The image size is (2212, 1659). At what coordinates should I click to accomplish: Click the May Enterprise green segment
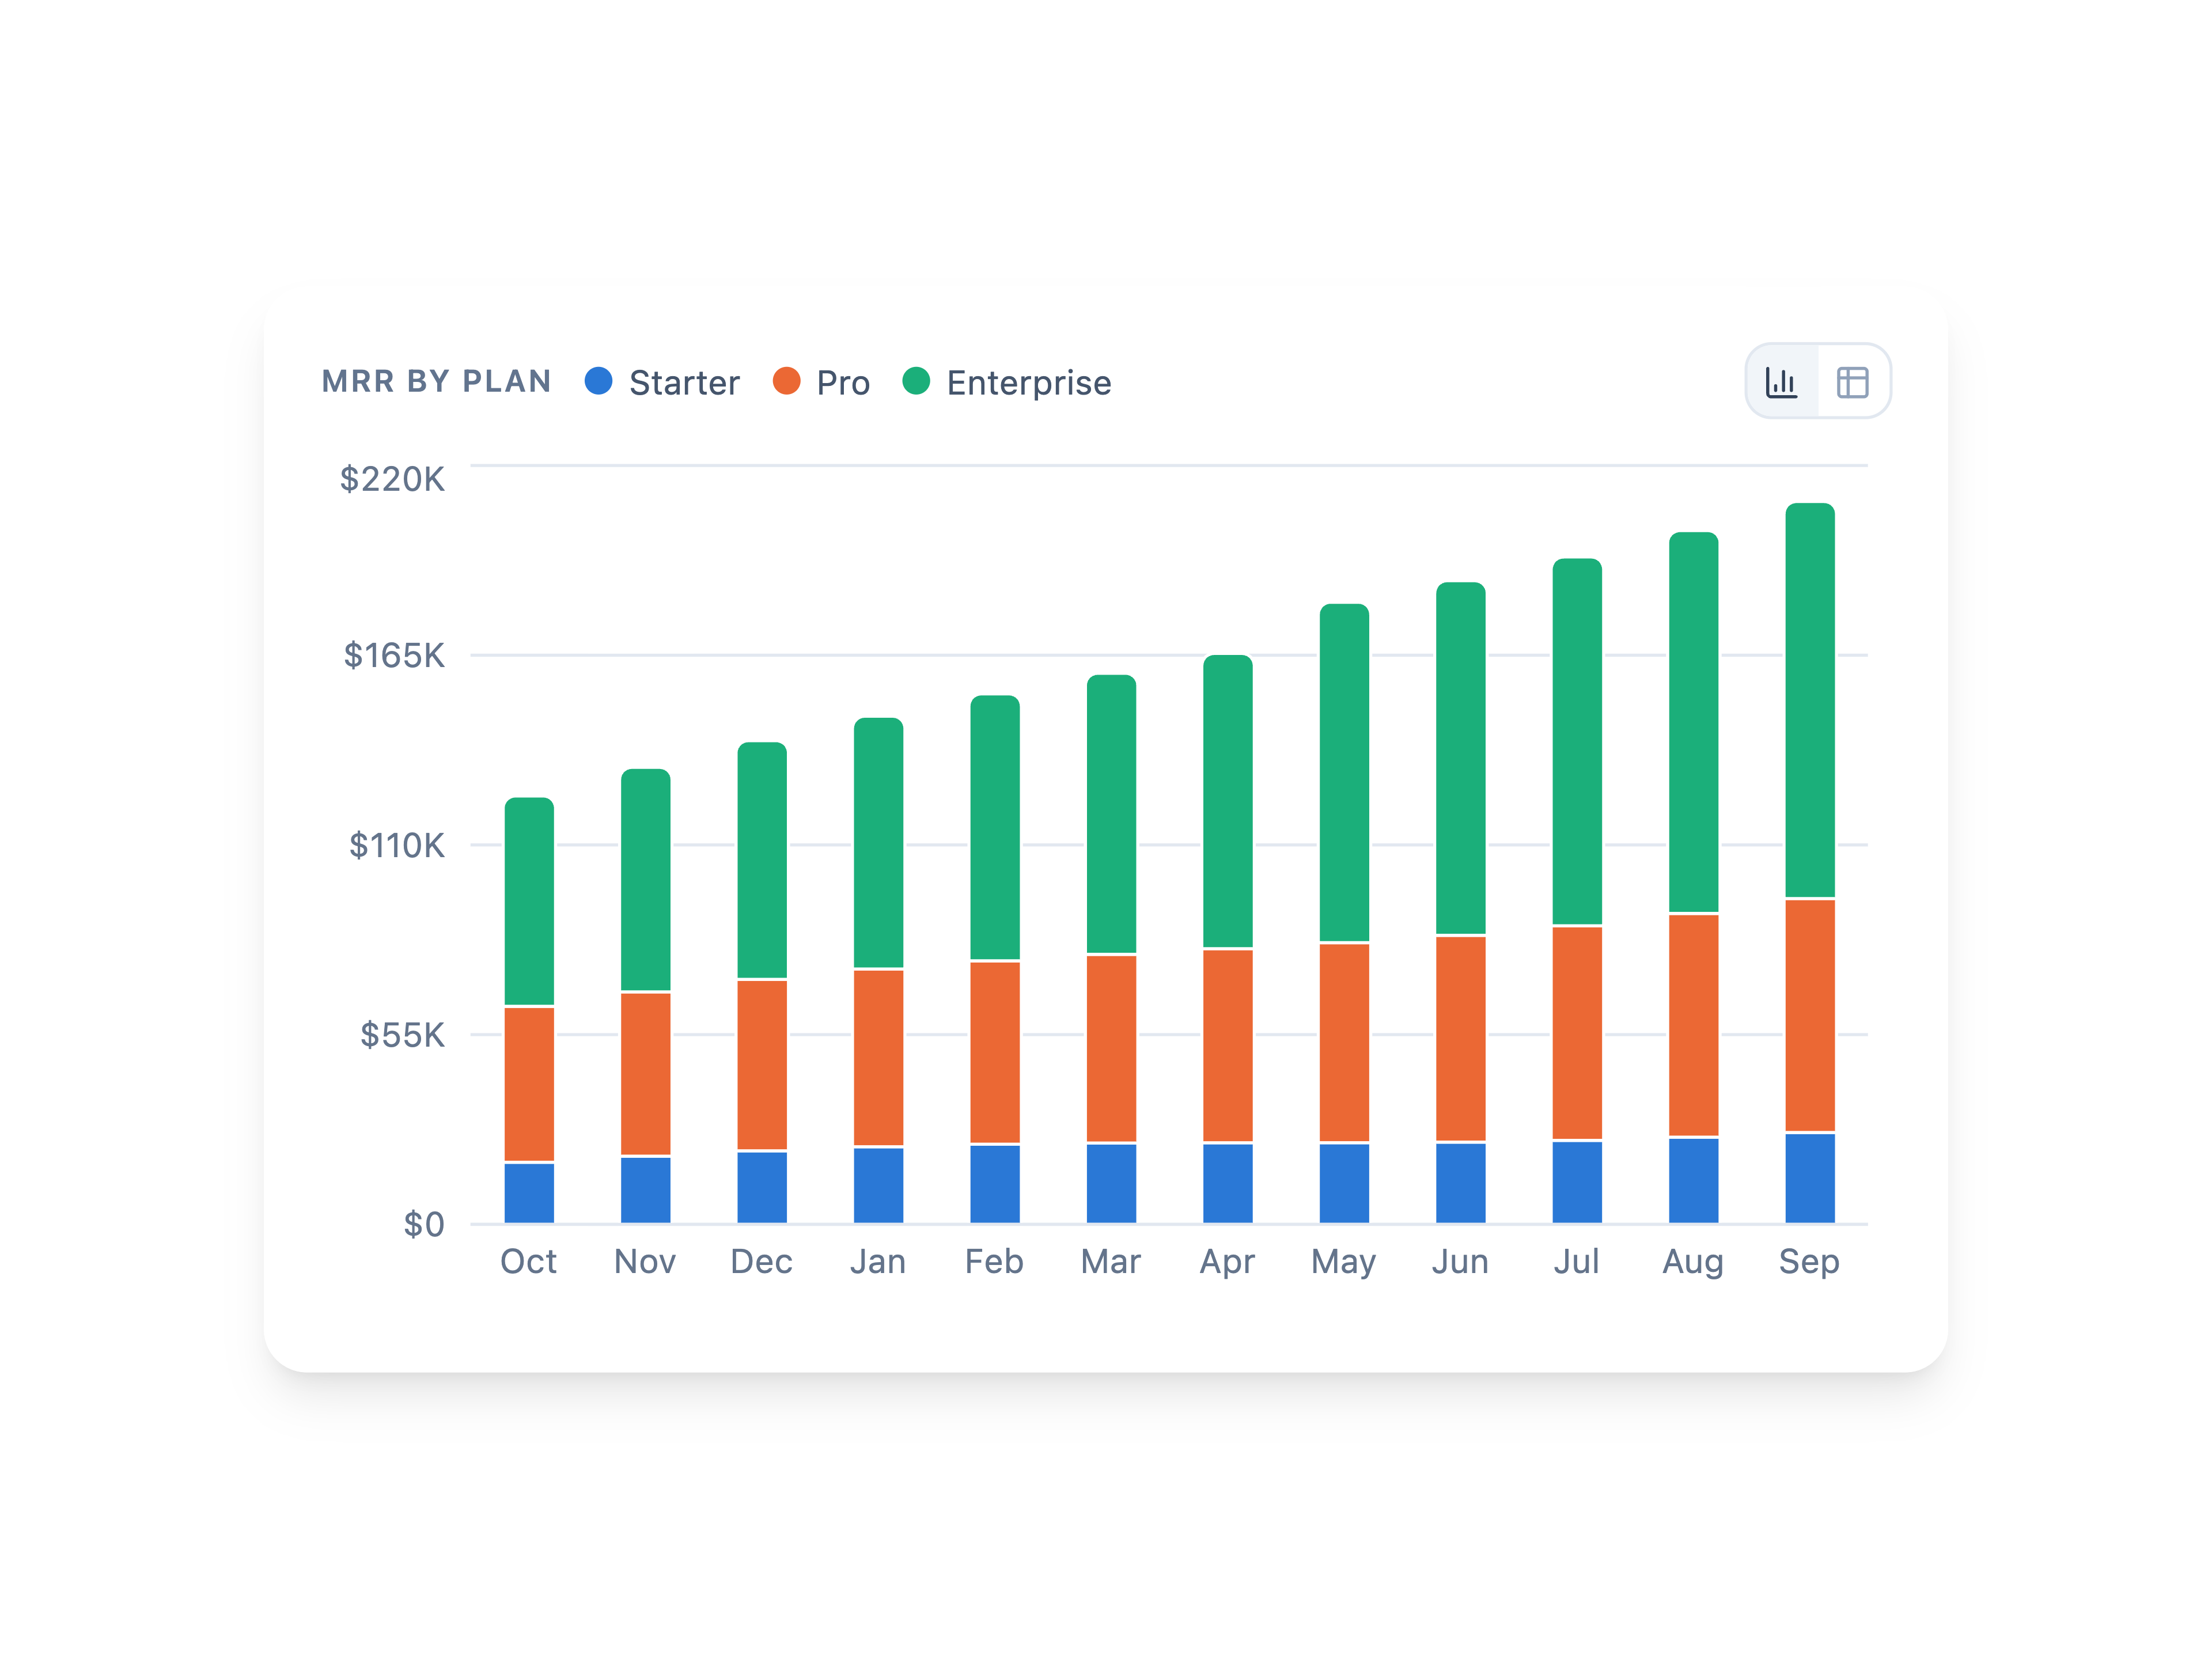(1344, 772)
